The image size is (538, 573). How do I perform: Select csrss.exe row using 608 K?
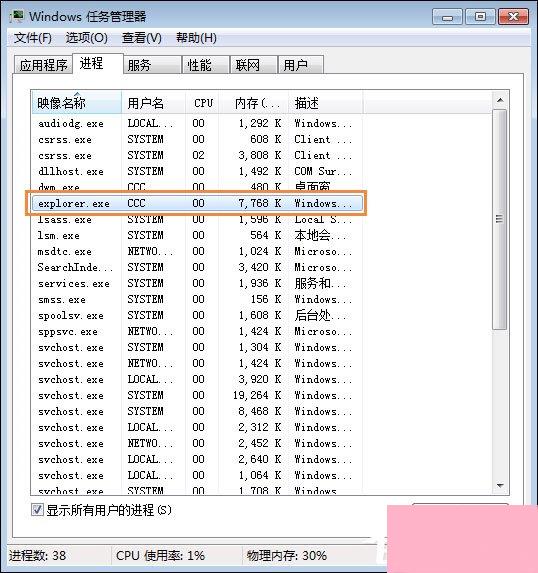pyautogui.click(x=197, y=139)
